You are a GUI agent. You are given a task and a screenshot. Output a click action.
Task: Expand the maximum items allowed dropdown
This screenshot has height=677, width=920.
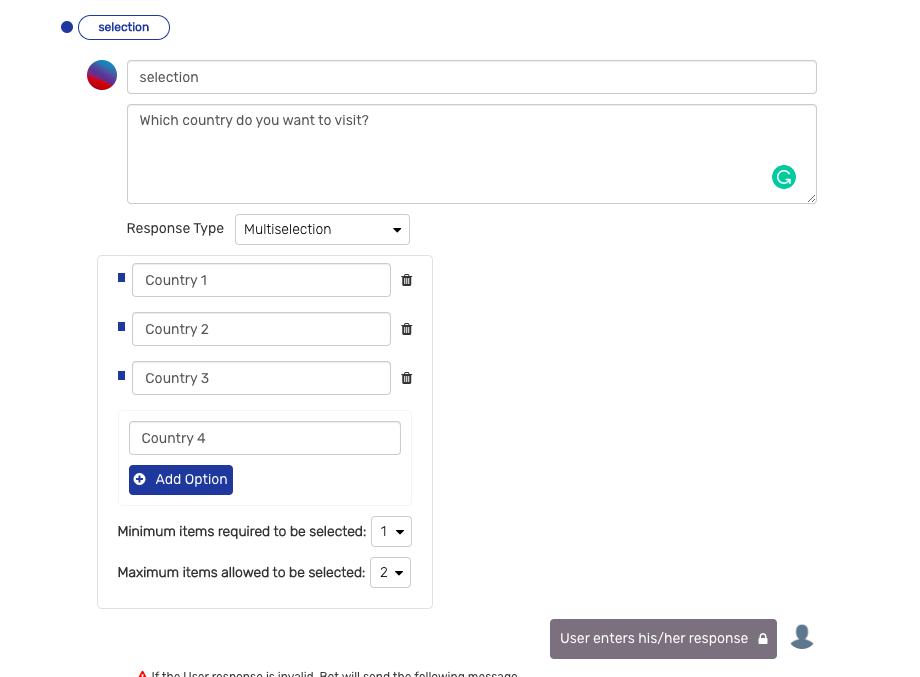(x=390, y=573)
